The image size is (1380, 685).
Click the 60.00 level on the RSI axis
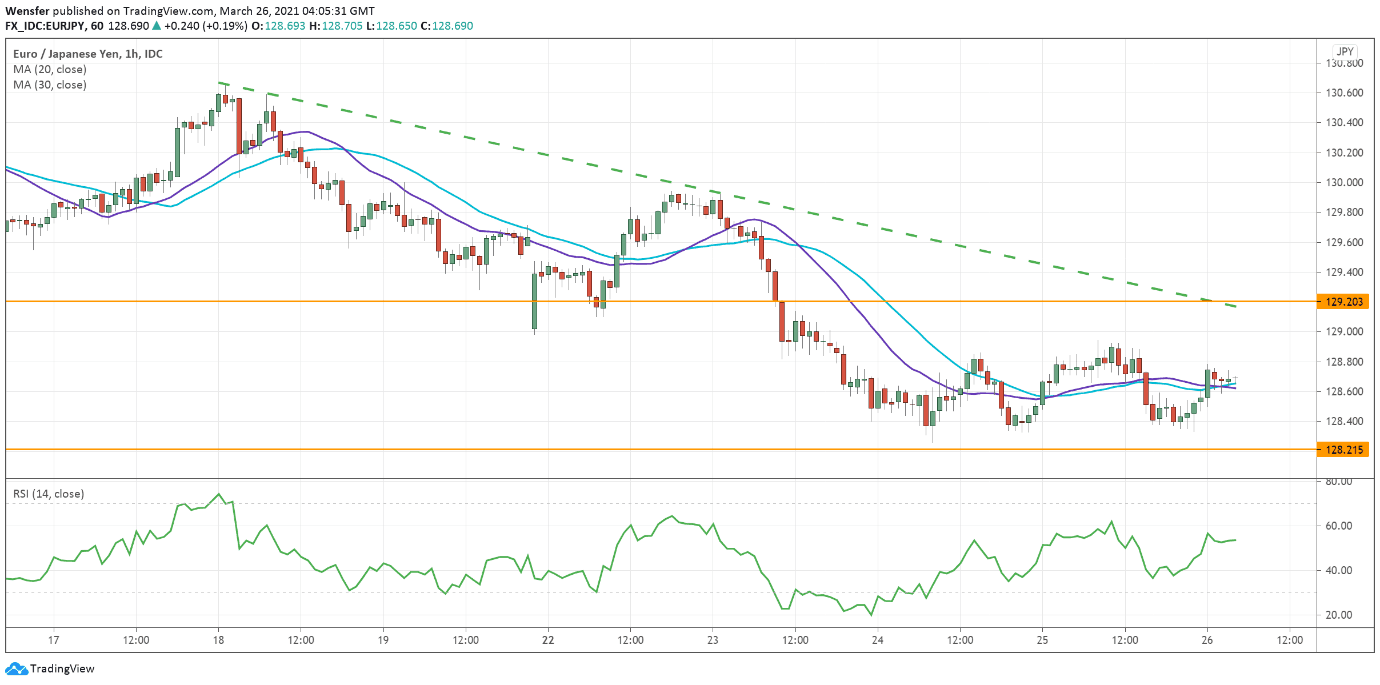pyautogui.click(x=1337, y=526)
